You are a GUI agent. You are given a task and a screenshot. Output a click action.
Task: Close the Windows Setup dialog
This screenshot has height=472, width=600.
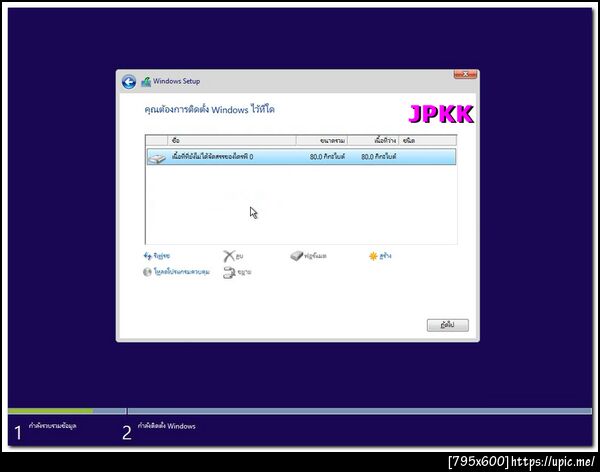pos(465,74)
